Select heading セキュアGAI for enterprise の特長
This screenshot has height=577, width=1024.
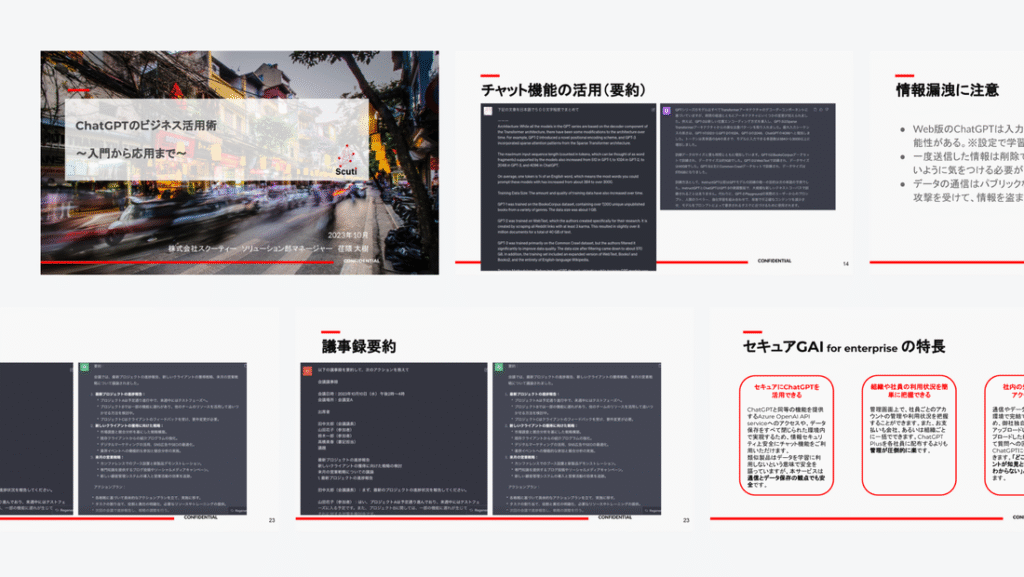click(844, 347)
